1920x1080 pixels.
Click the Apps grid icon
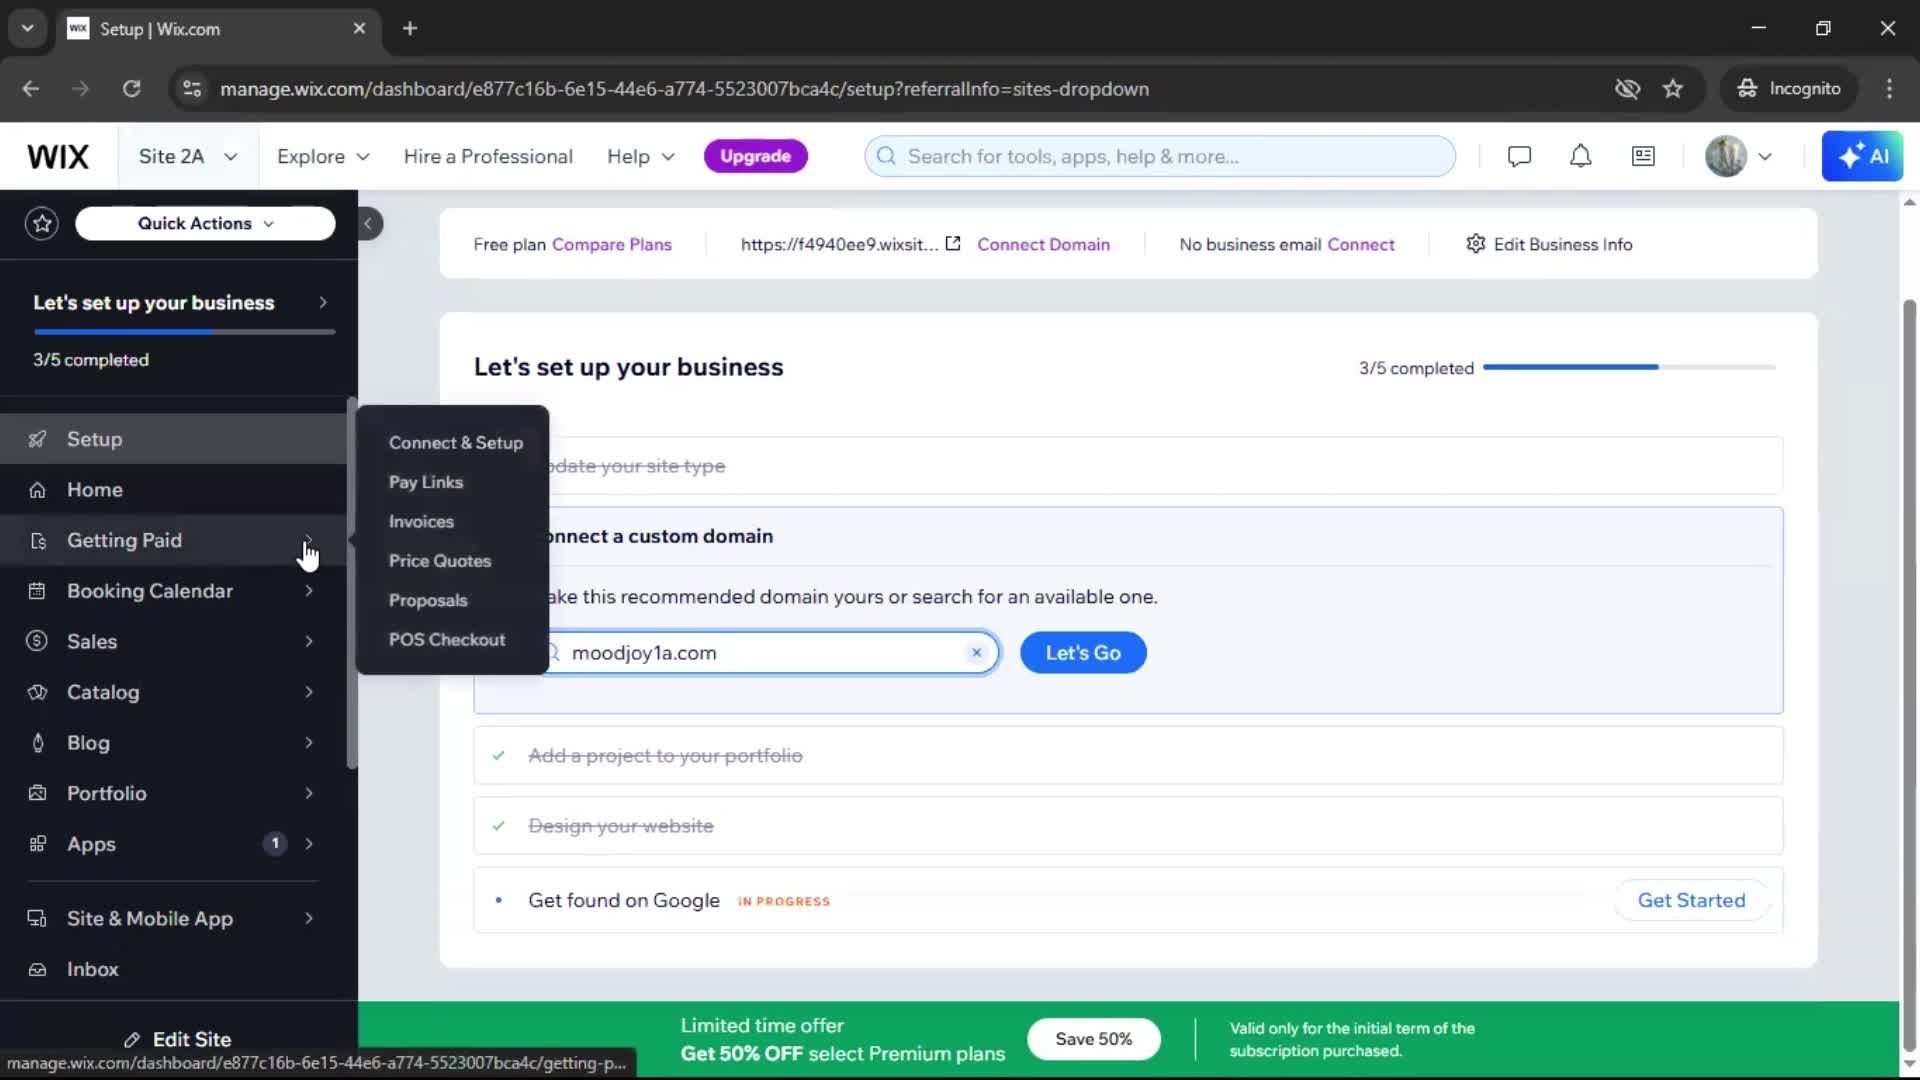point(37,844)
